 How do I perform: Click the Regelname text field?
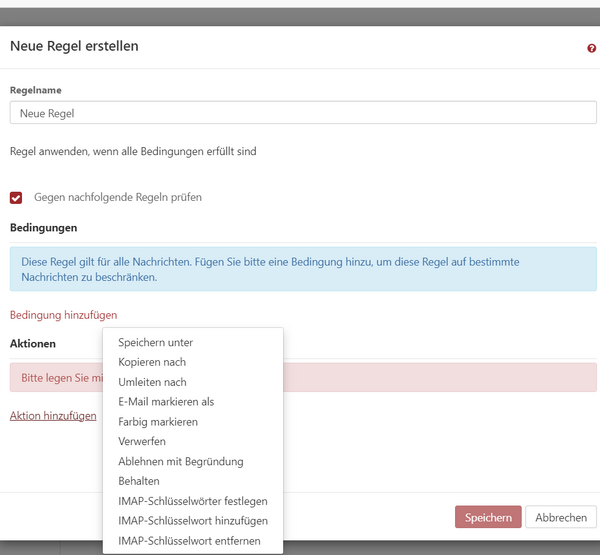(303, 113)
